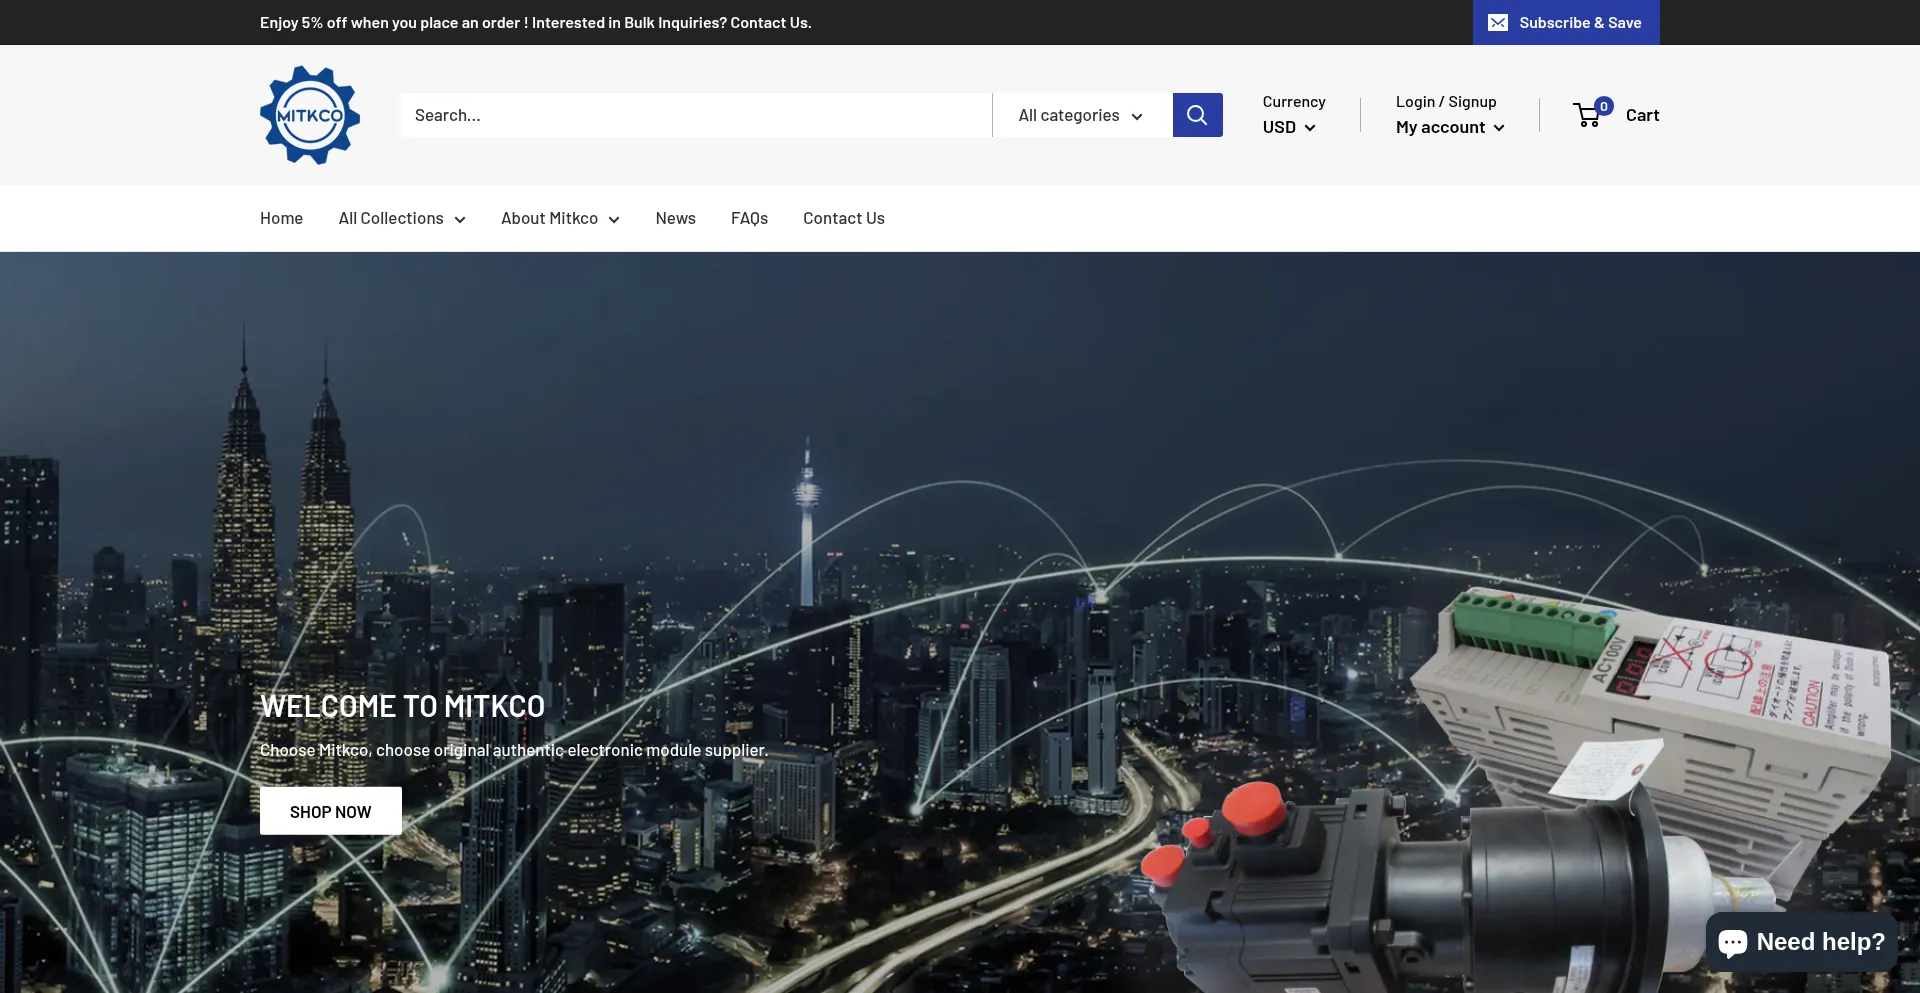Click the Subscribe & Save button
This screenshot has height=993, width=1920.
pos(1566,22)
